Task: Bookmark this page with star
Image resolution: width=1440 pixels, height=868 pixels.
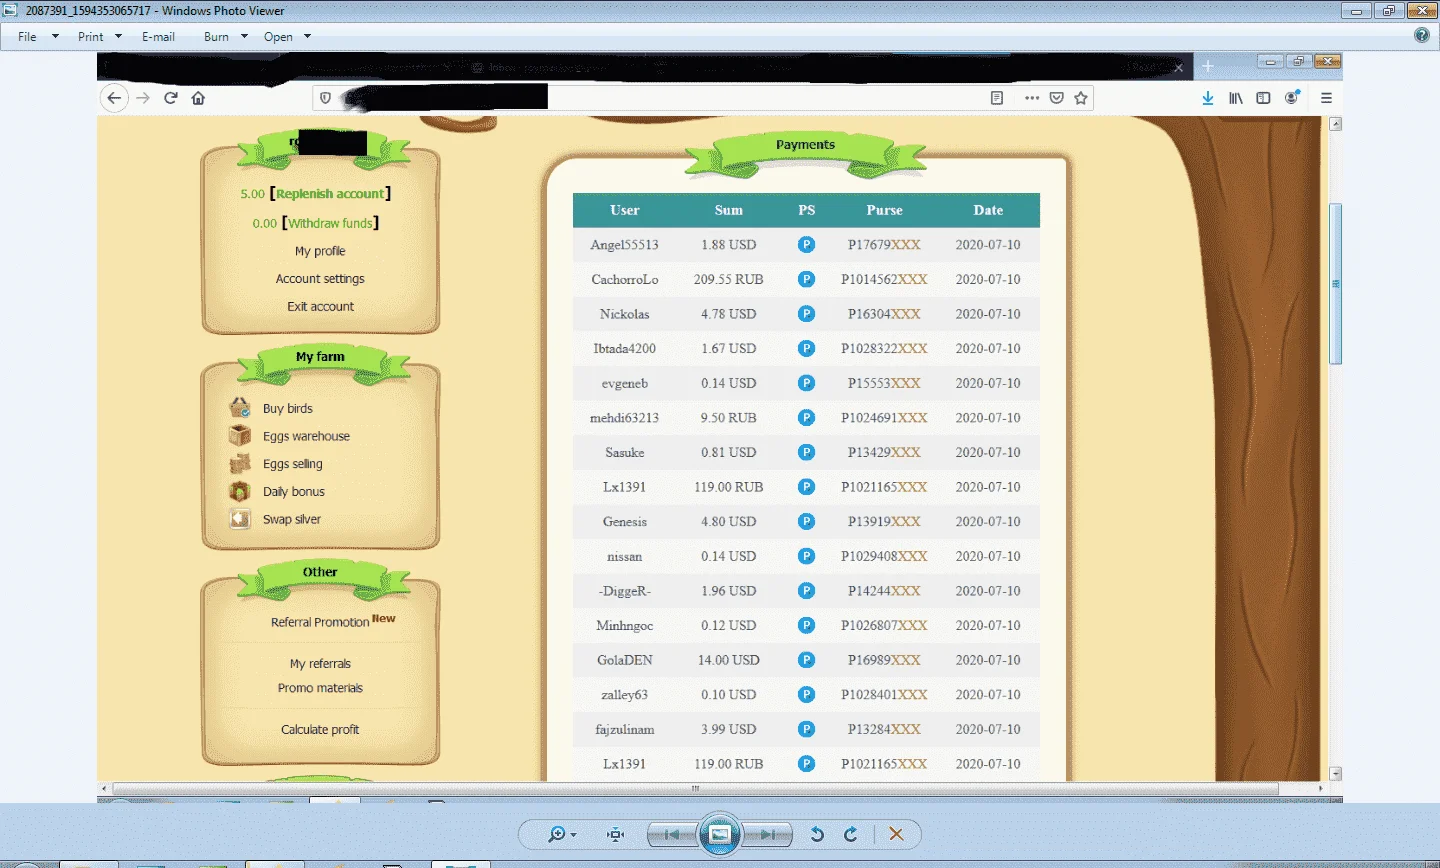Action: point(1081,98)
